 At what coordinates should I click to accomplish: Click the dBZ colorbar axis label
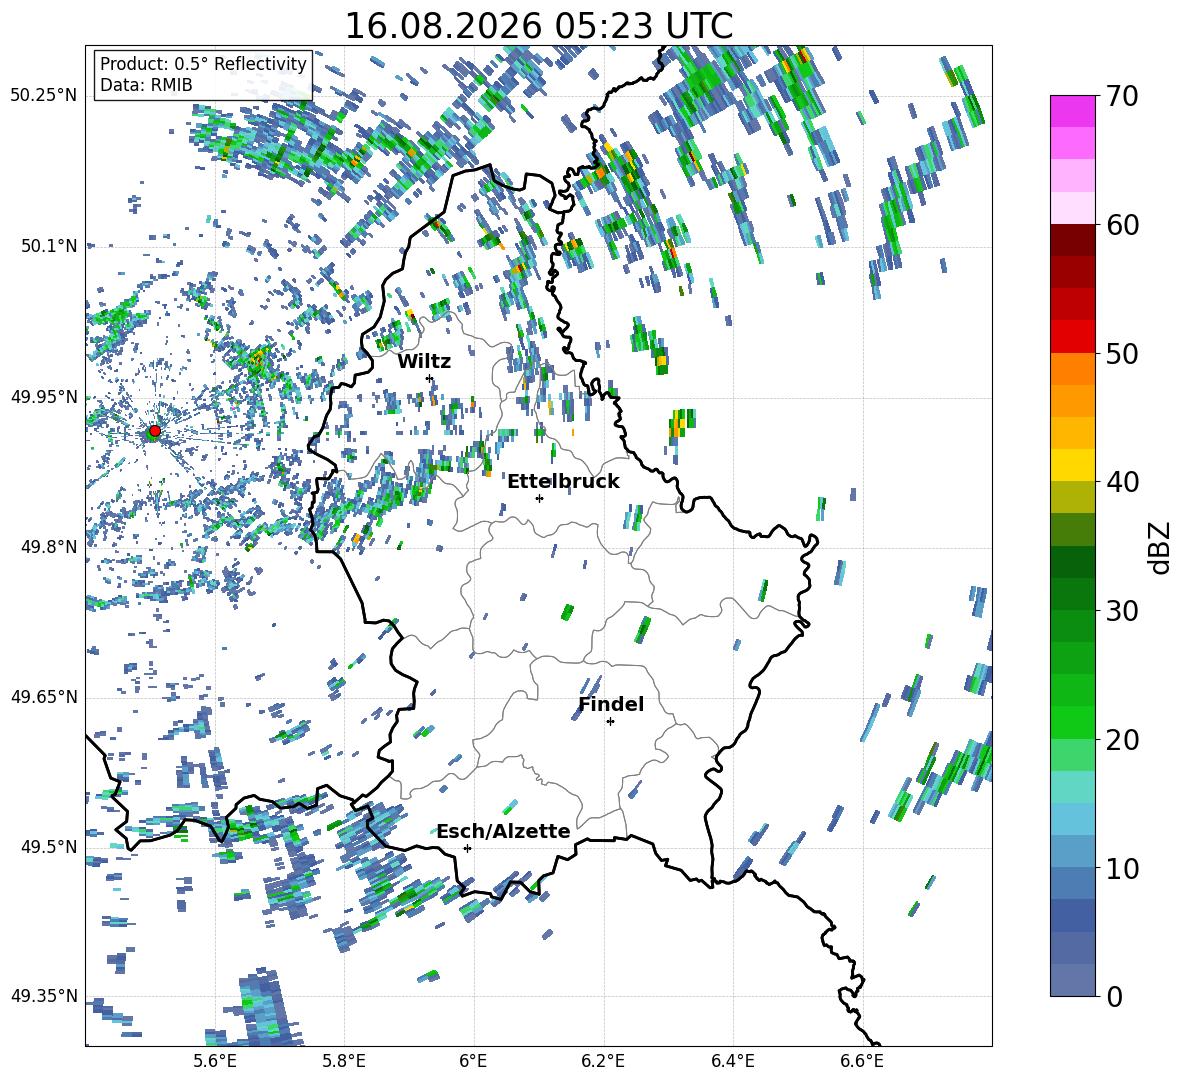[1161, 547]
